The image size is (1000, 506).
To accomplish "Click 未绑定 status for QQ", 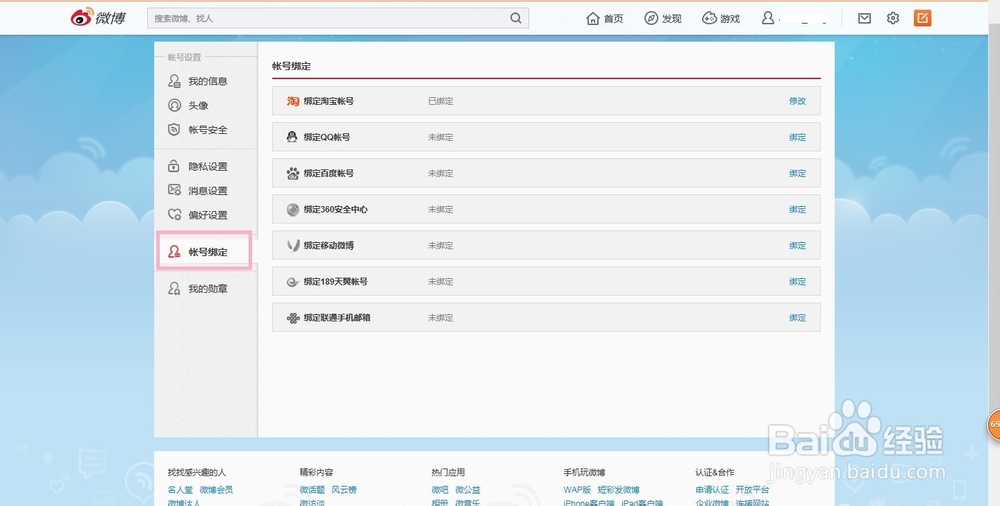I will point(441,137).
